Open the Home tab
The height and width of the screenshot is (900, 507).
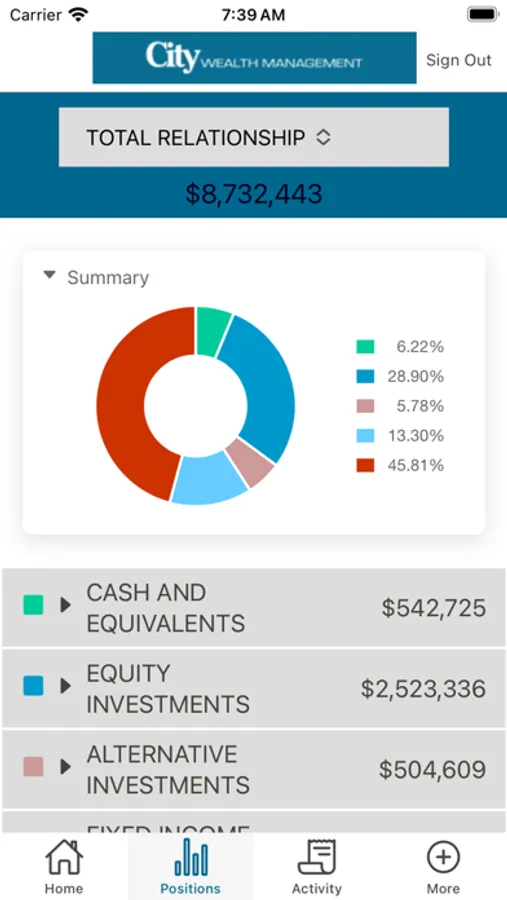click(64, 866)
